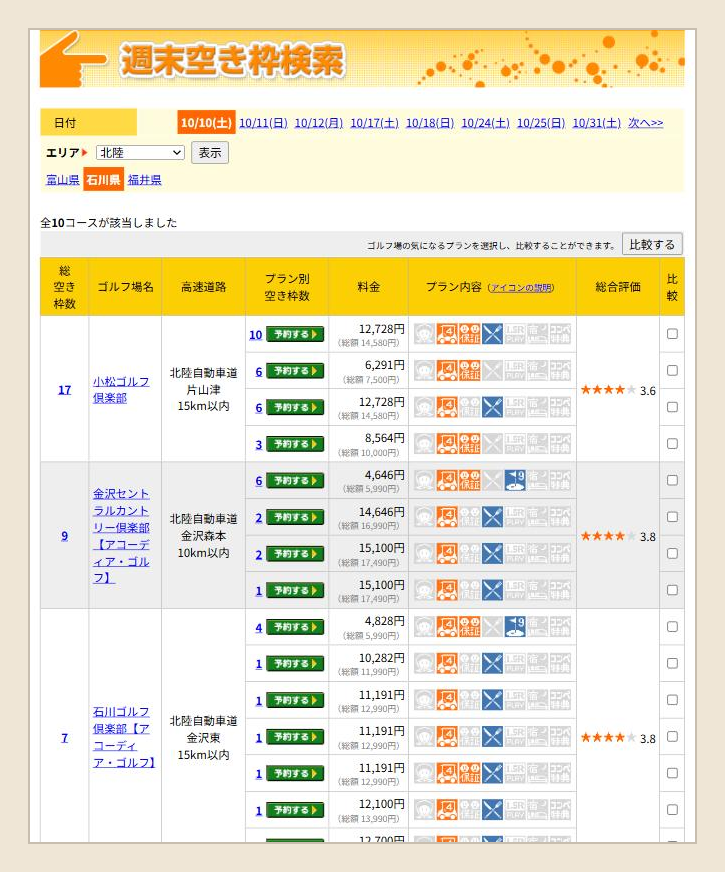Check the compare box for the 6,291円 plan
The width and height of the screenshot is (725, 872).
coord(672,370)
